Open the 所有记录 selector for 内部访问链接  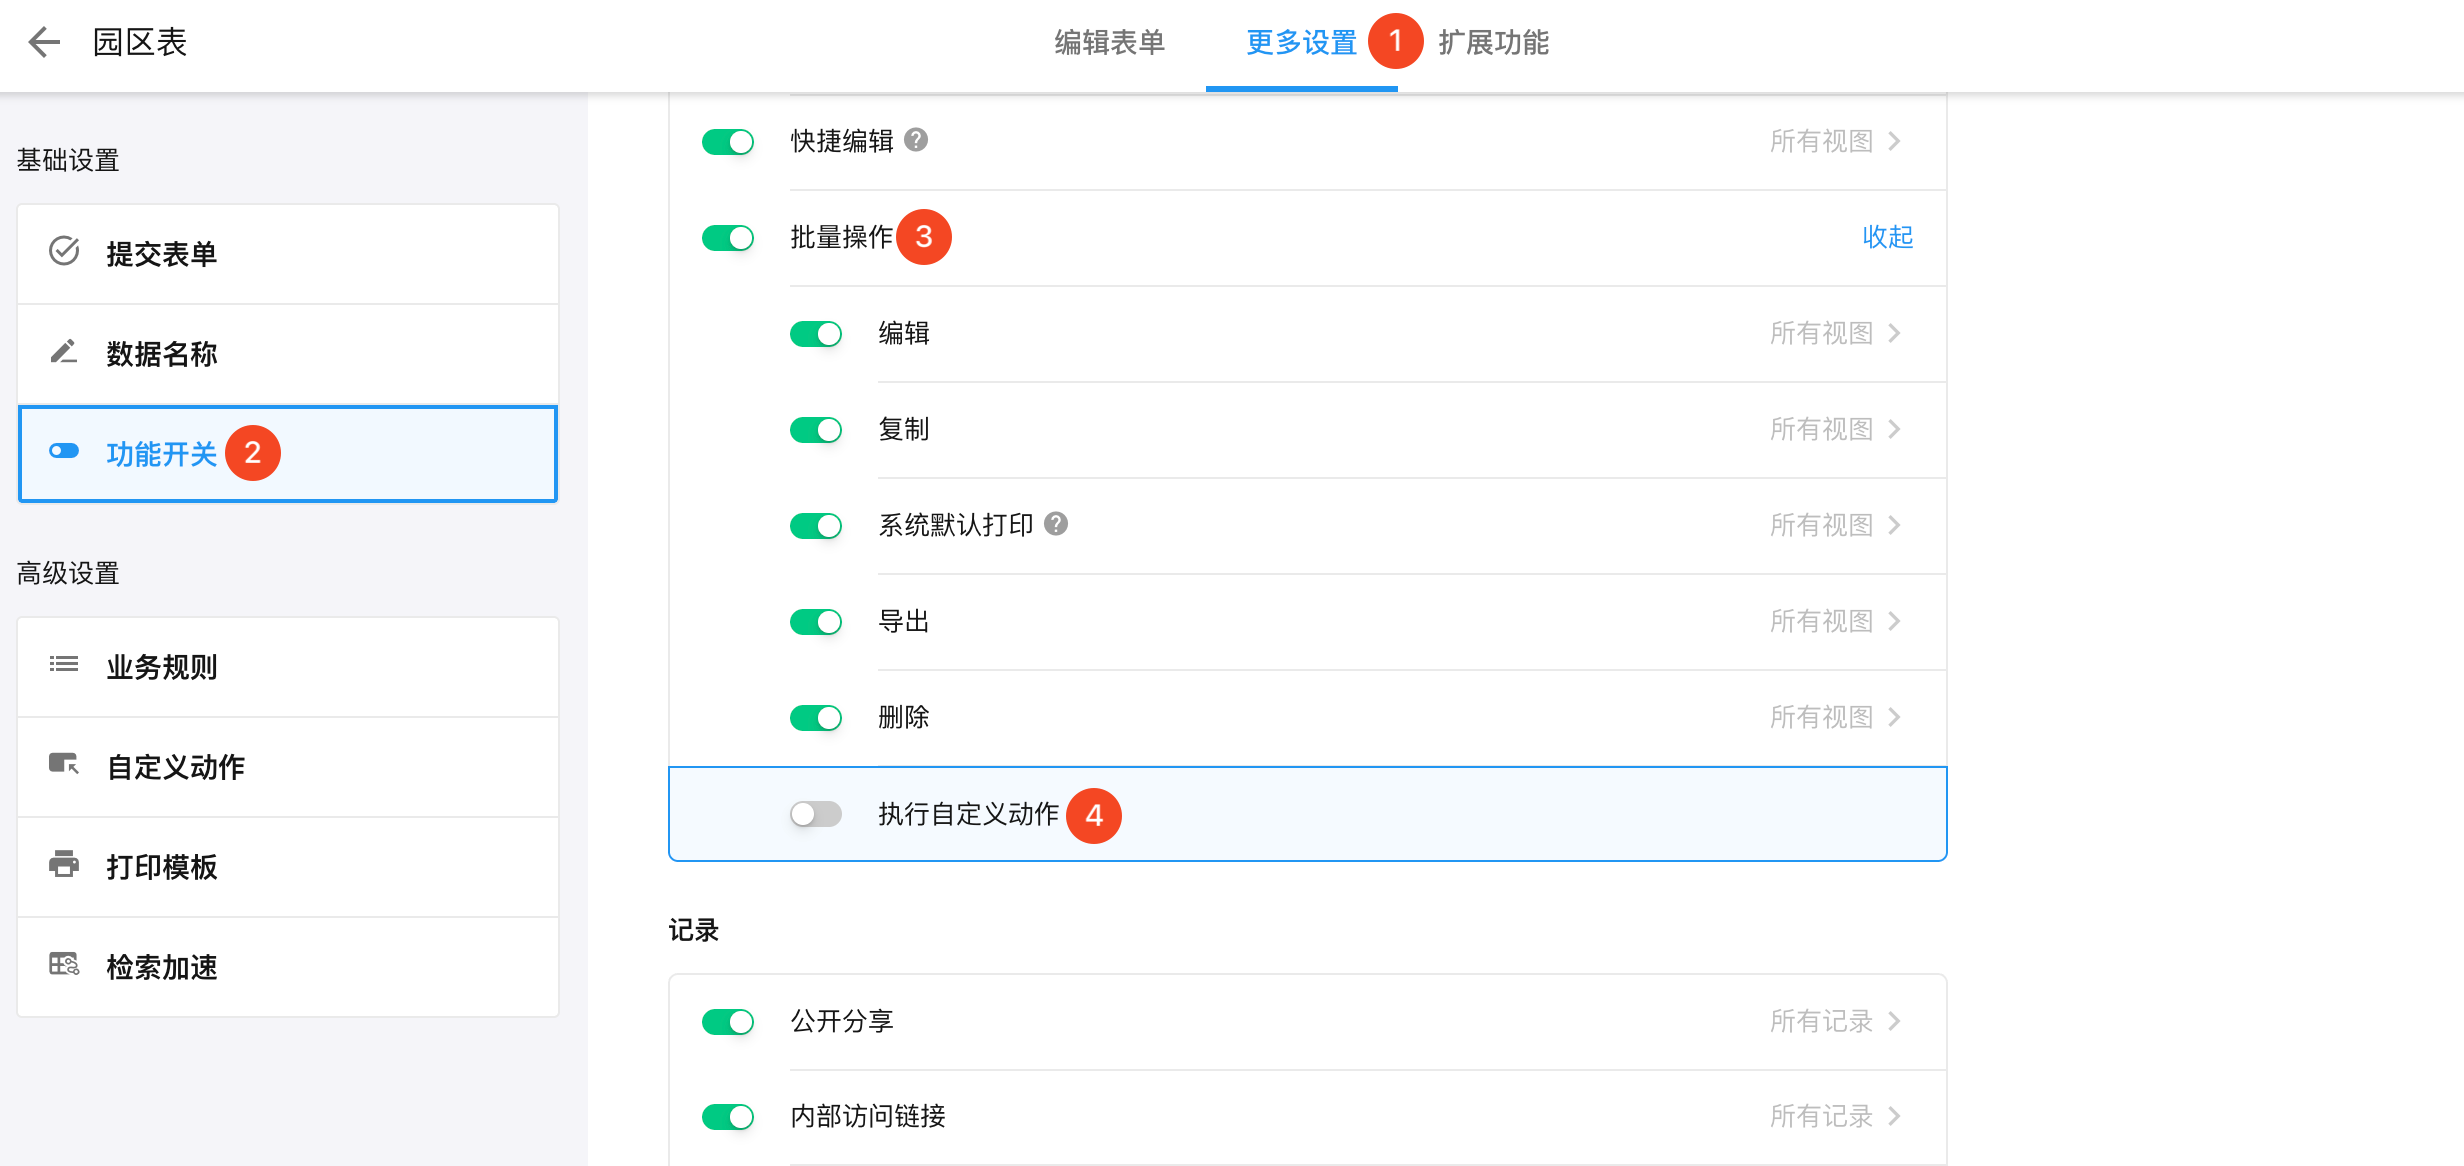(1834, 1116)
